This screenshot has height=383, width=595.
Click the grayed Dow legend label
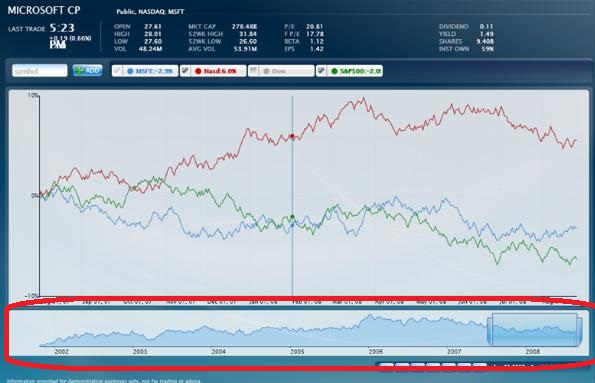279,71
